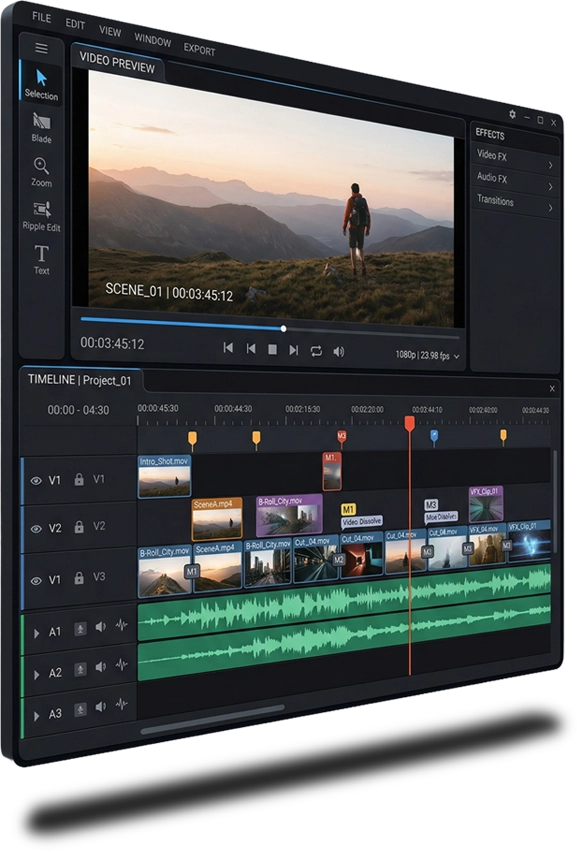This screenshot has width=577, height=852.
Task: Lock the track containing Intro_Shot.mov
Action: (x=79, y=479)
